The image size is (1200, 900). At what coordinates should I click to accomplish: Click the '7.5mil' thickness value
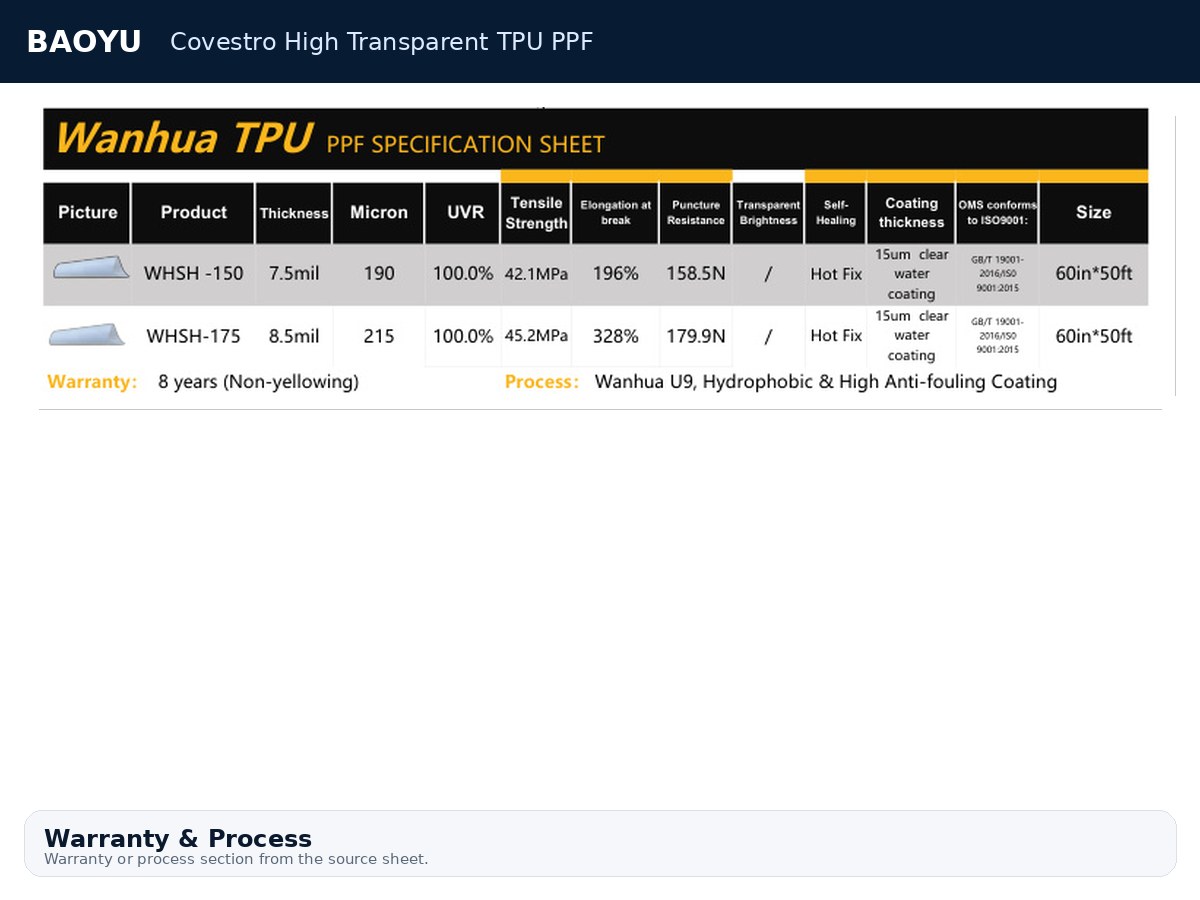tap(294, 273)
